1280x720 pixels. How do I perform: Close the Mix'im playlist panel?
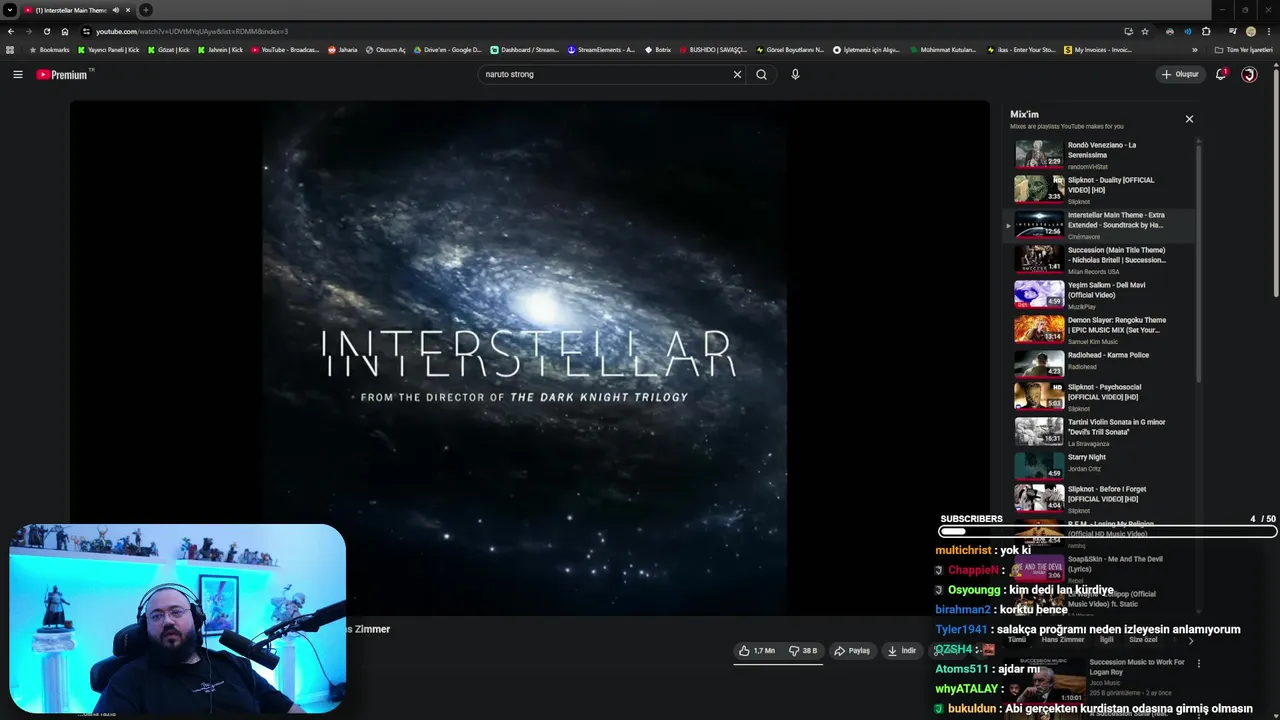coord(1189,119)
